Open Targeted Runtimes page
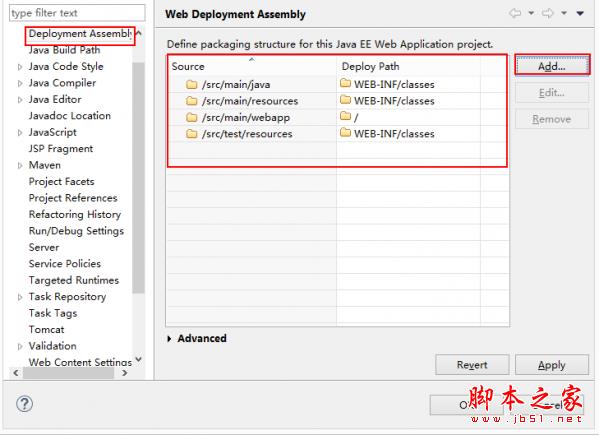Screen dimensions: 599x435 (x=74, y=280)
